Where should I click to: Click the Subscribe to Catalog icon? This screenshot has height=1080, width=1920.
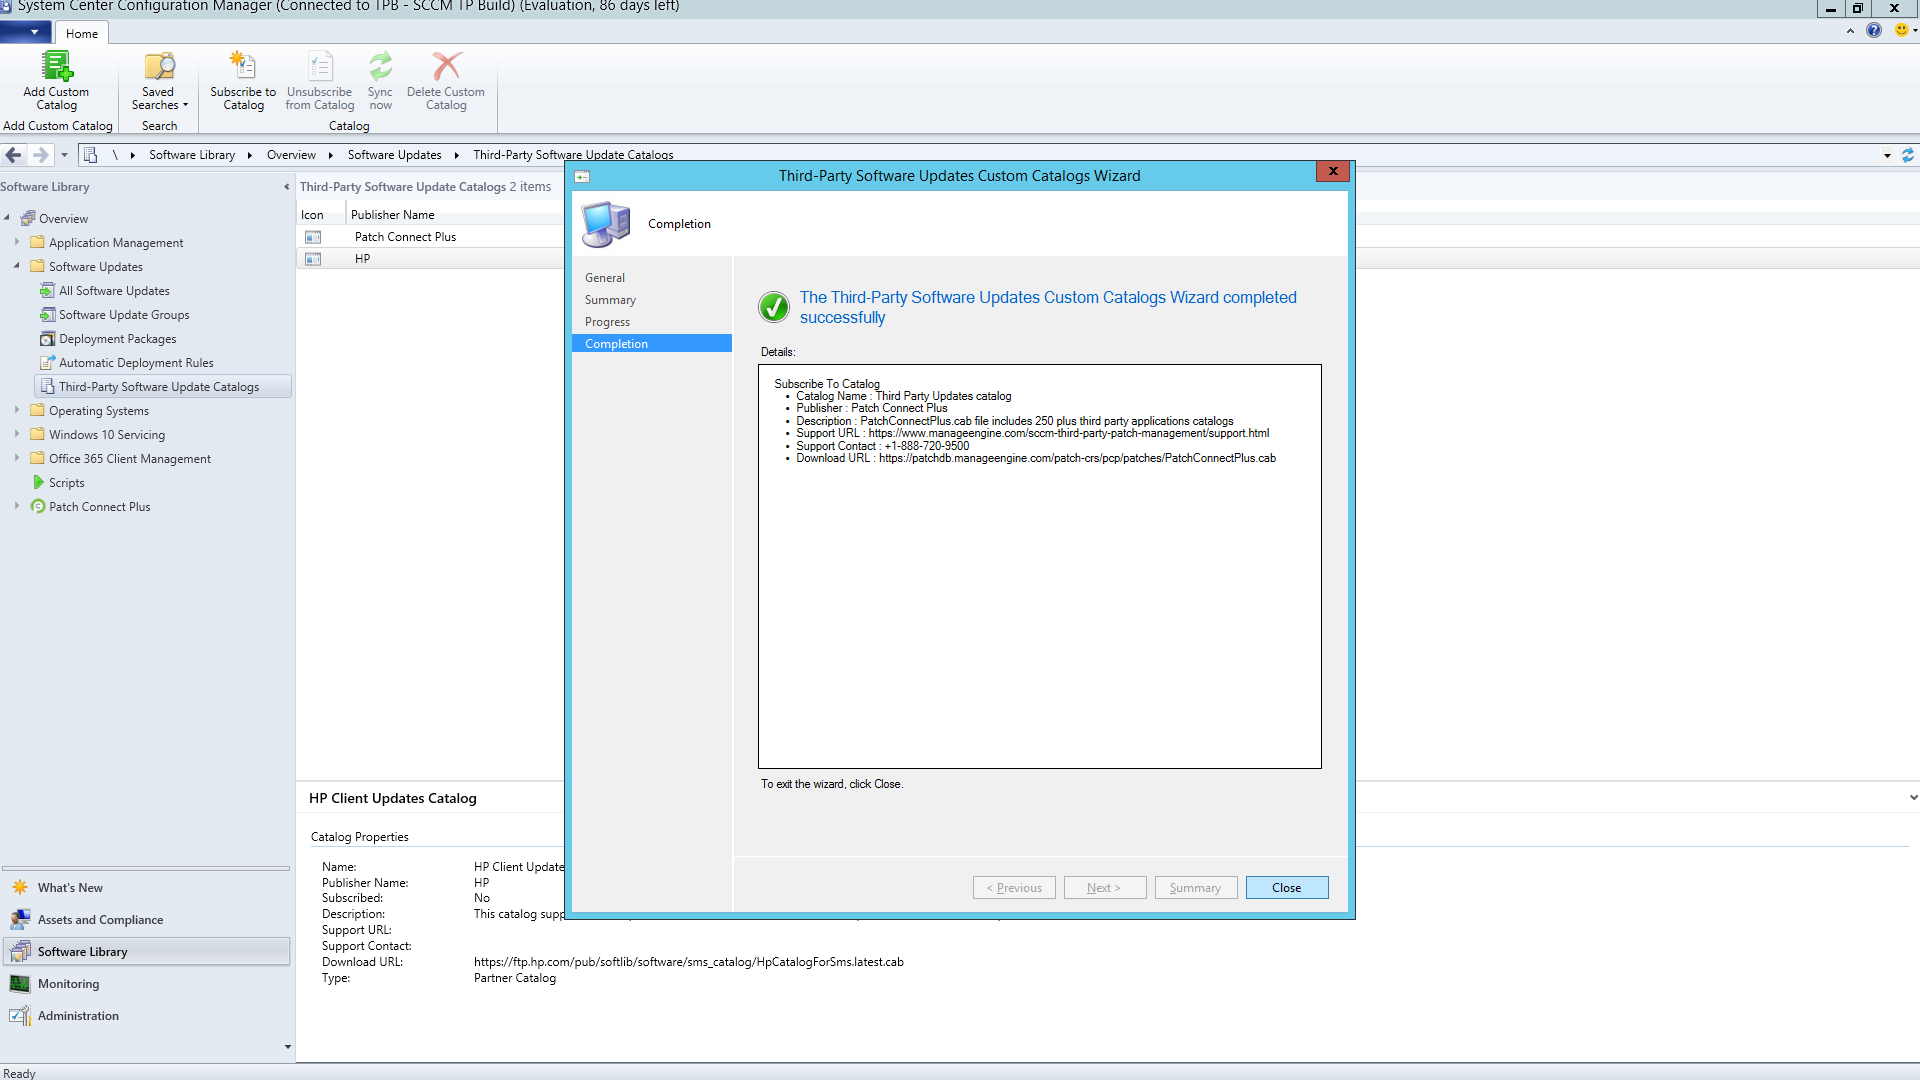point(243,68)
